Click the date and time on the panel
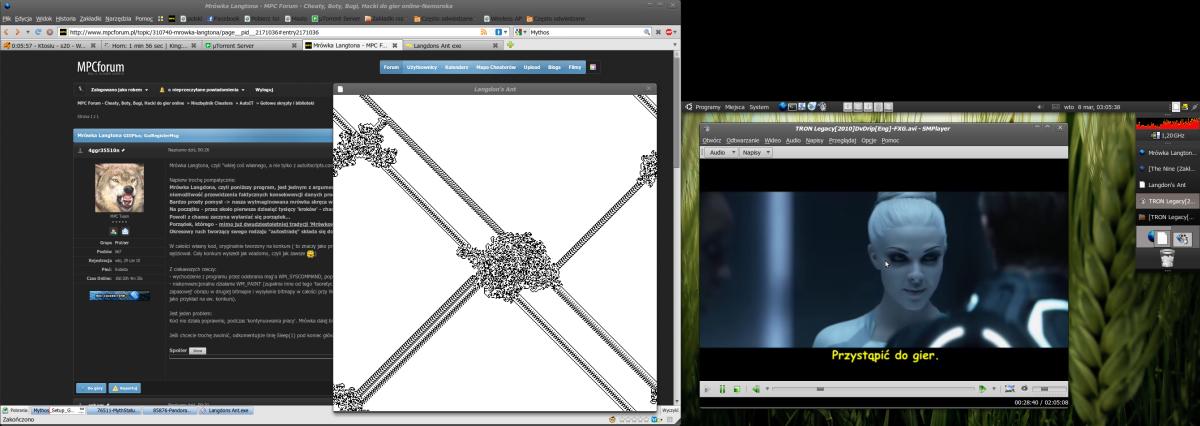This screenshot has width=1200, height=426. tap(1092, 106)
